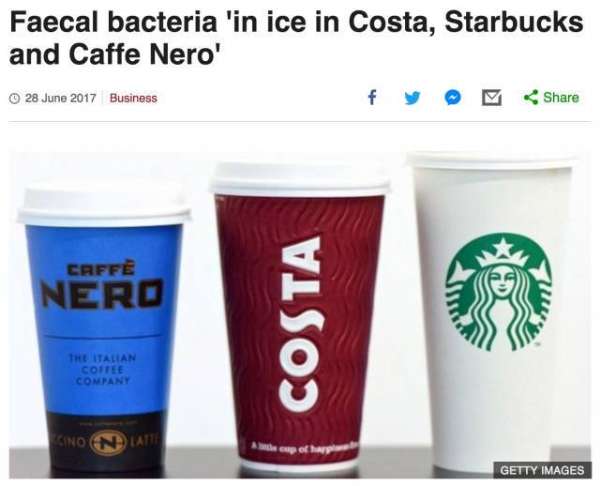This screenshot has width=600, height=486.
Task: Click the clock icon beside date
Action: (15, 98)
